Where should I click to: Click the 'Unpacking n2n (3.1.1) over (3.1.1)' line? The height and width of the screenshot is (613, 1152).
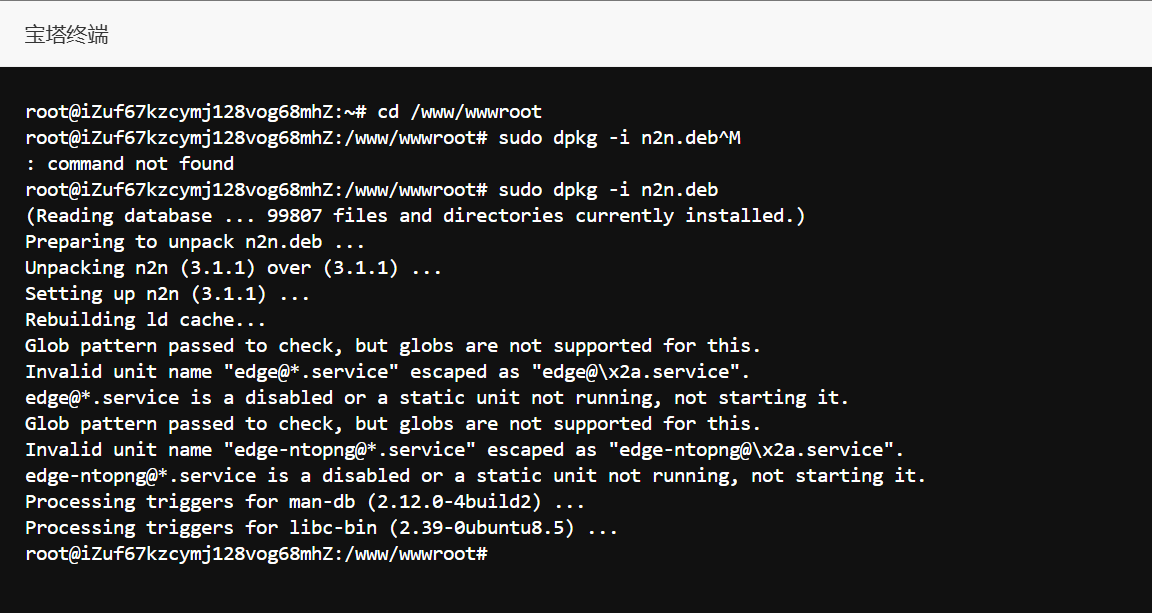click(233, 268)
